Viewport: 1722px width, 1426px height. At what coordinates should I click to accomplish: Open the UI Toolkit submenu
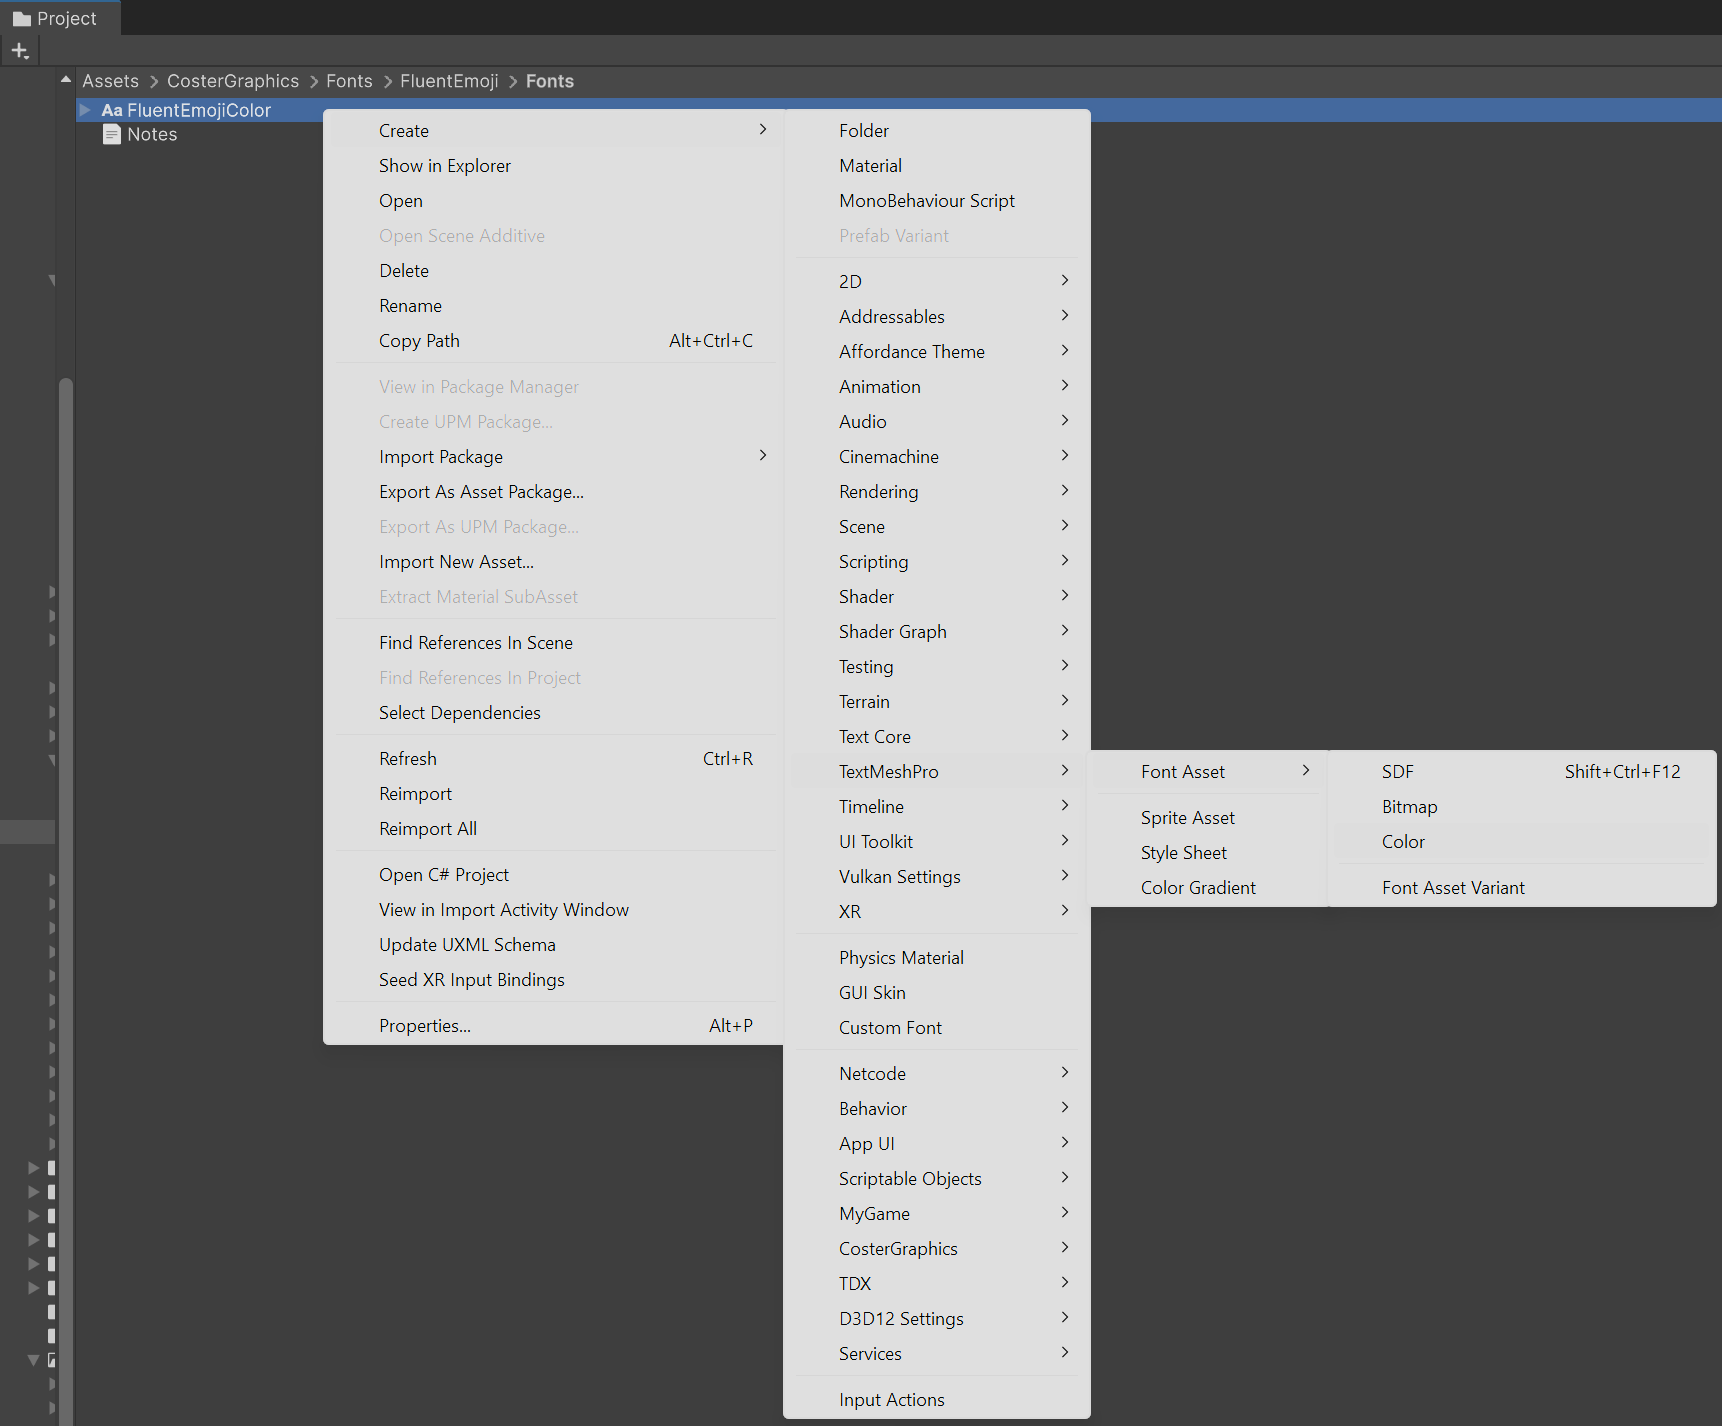(x=937, y=842)
